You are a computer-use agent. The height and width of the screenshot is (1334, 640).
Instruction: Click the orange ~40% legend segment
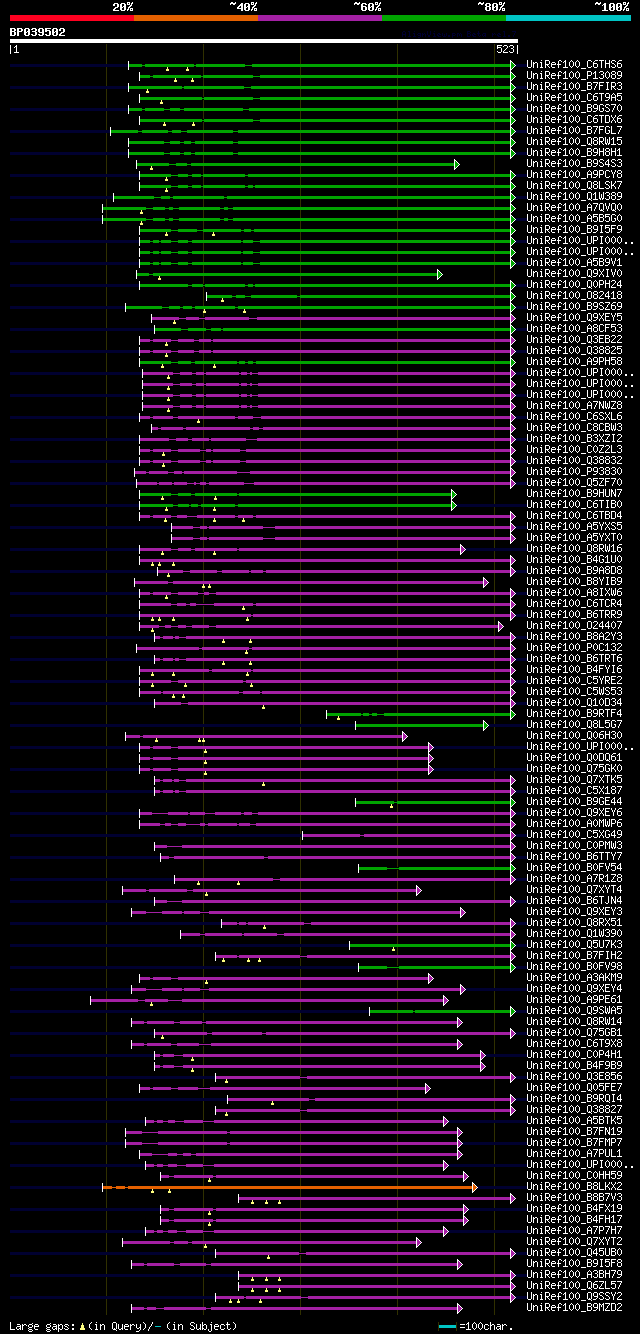[196, 17]
